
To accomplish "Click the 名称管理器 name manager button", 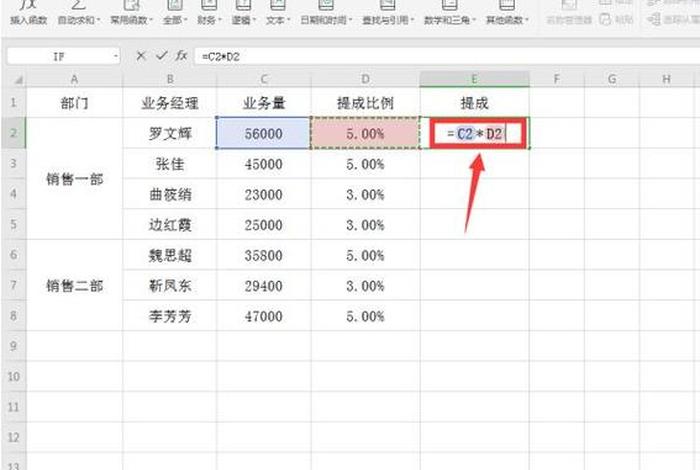I will click(569, 13).
